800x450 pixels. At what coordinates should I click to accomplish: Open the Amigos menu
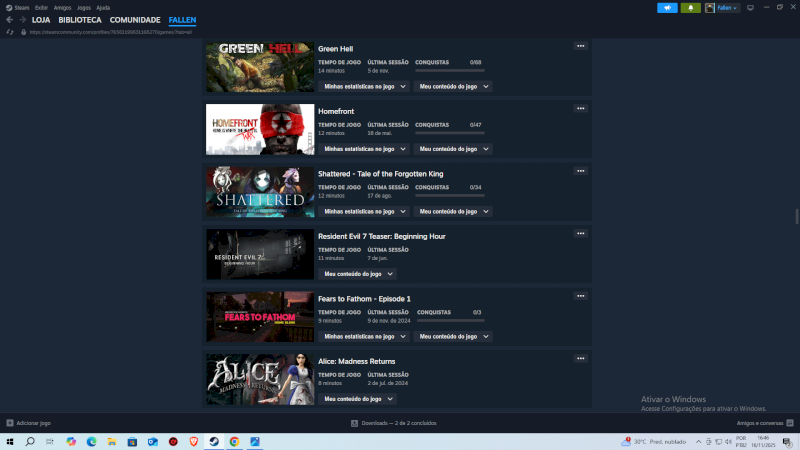pyautogui.click(x=62, y=8)
